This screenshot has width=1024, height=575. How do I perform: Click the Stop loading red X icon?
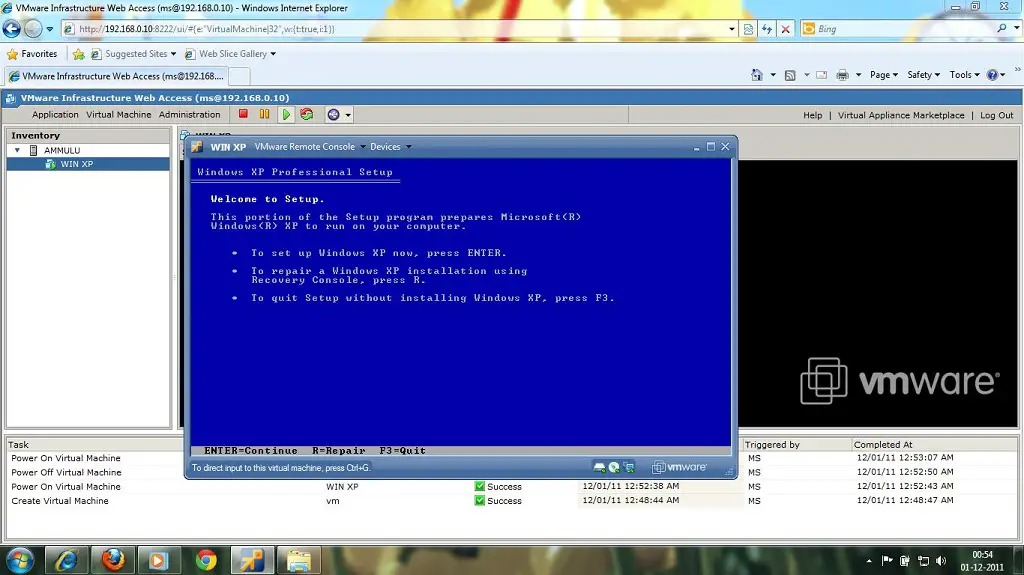point(786,29)
